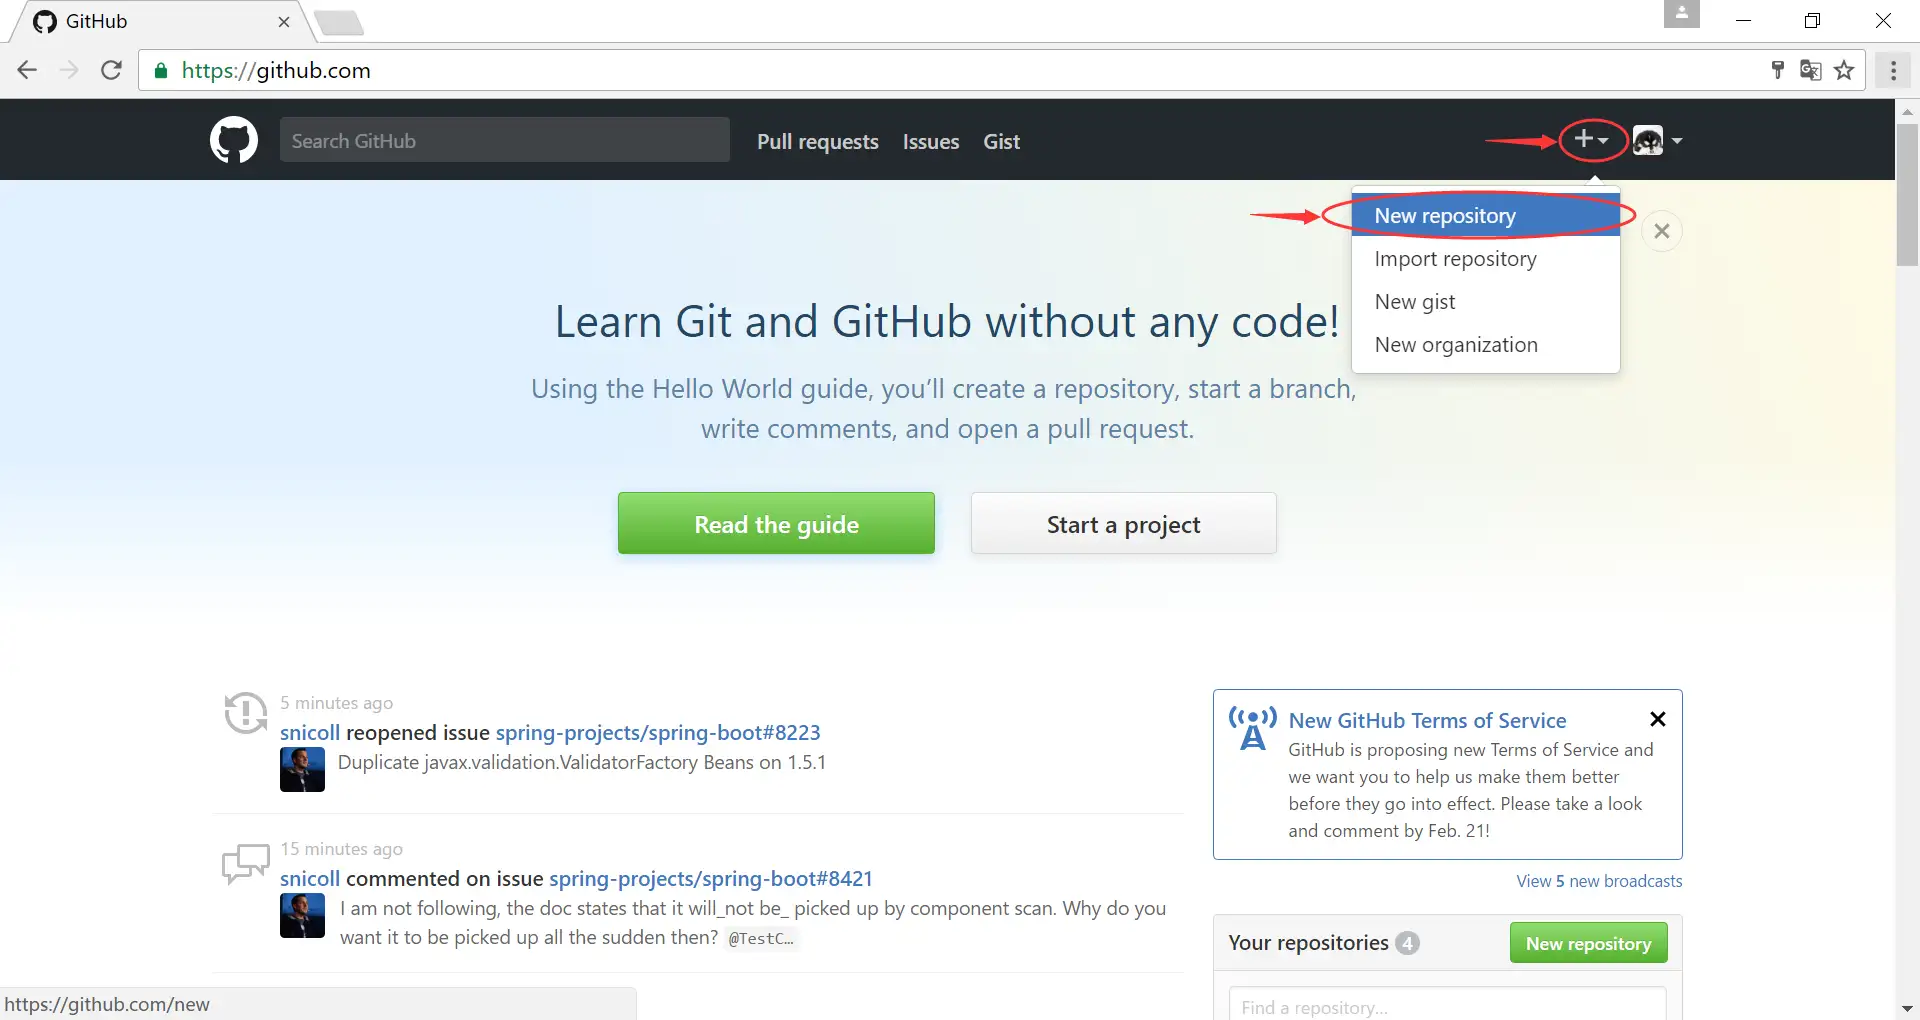The height and width of the screenshot is (1020, 1920).
Task: Click the Start a project button
Action: (1123, 524)
